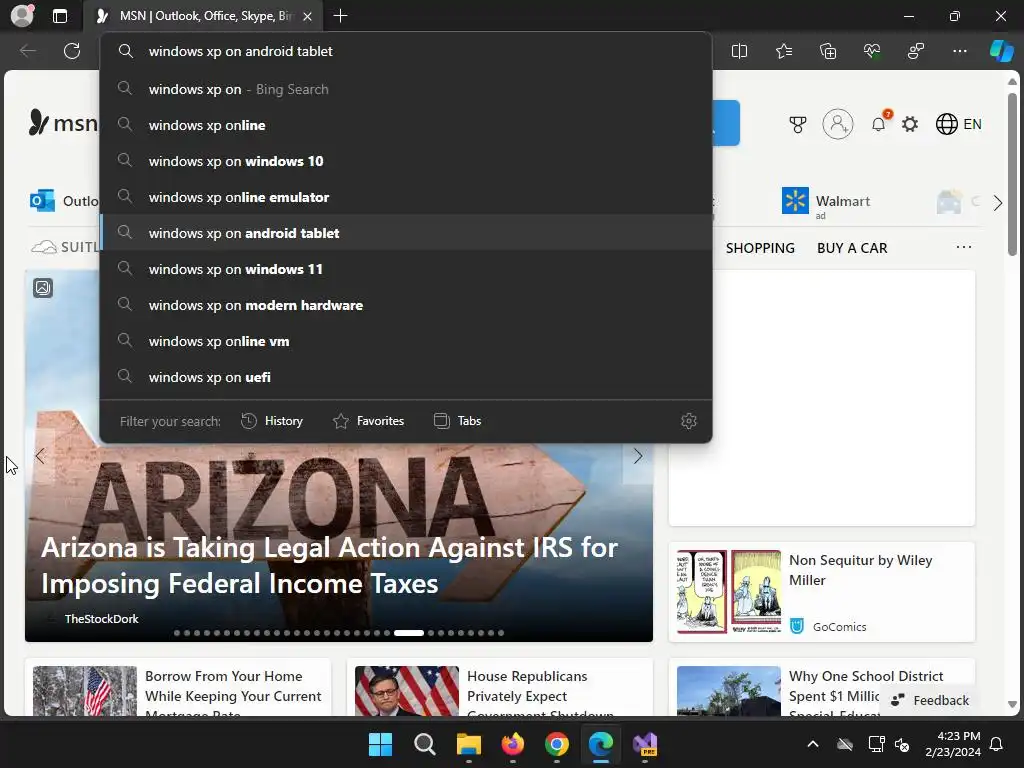Open the tab actions menu icon
The height and width of the screenshot is (768, 1024).
(x=59, y=16)
